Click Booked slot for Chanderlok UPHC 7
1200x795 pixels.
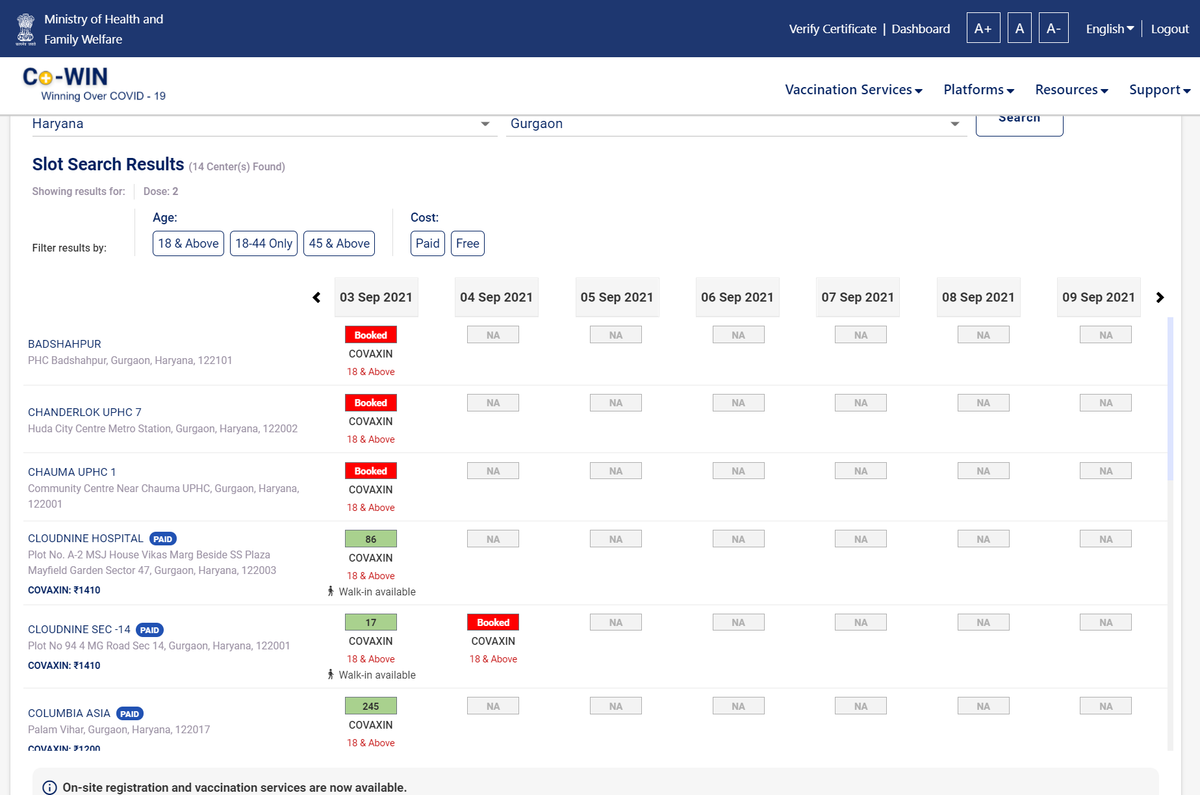click(371, 403)
